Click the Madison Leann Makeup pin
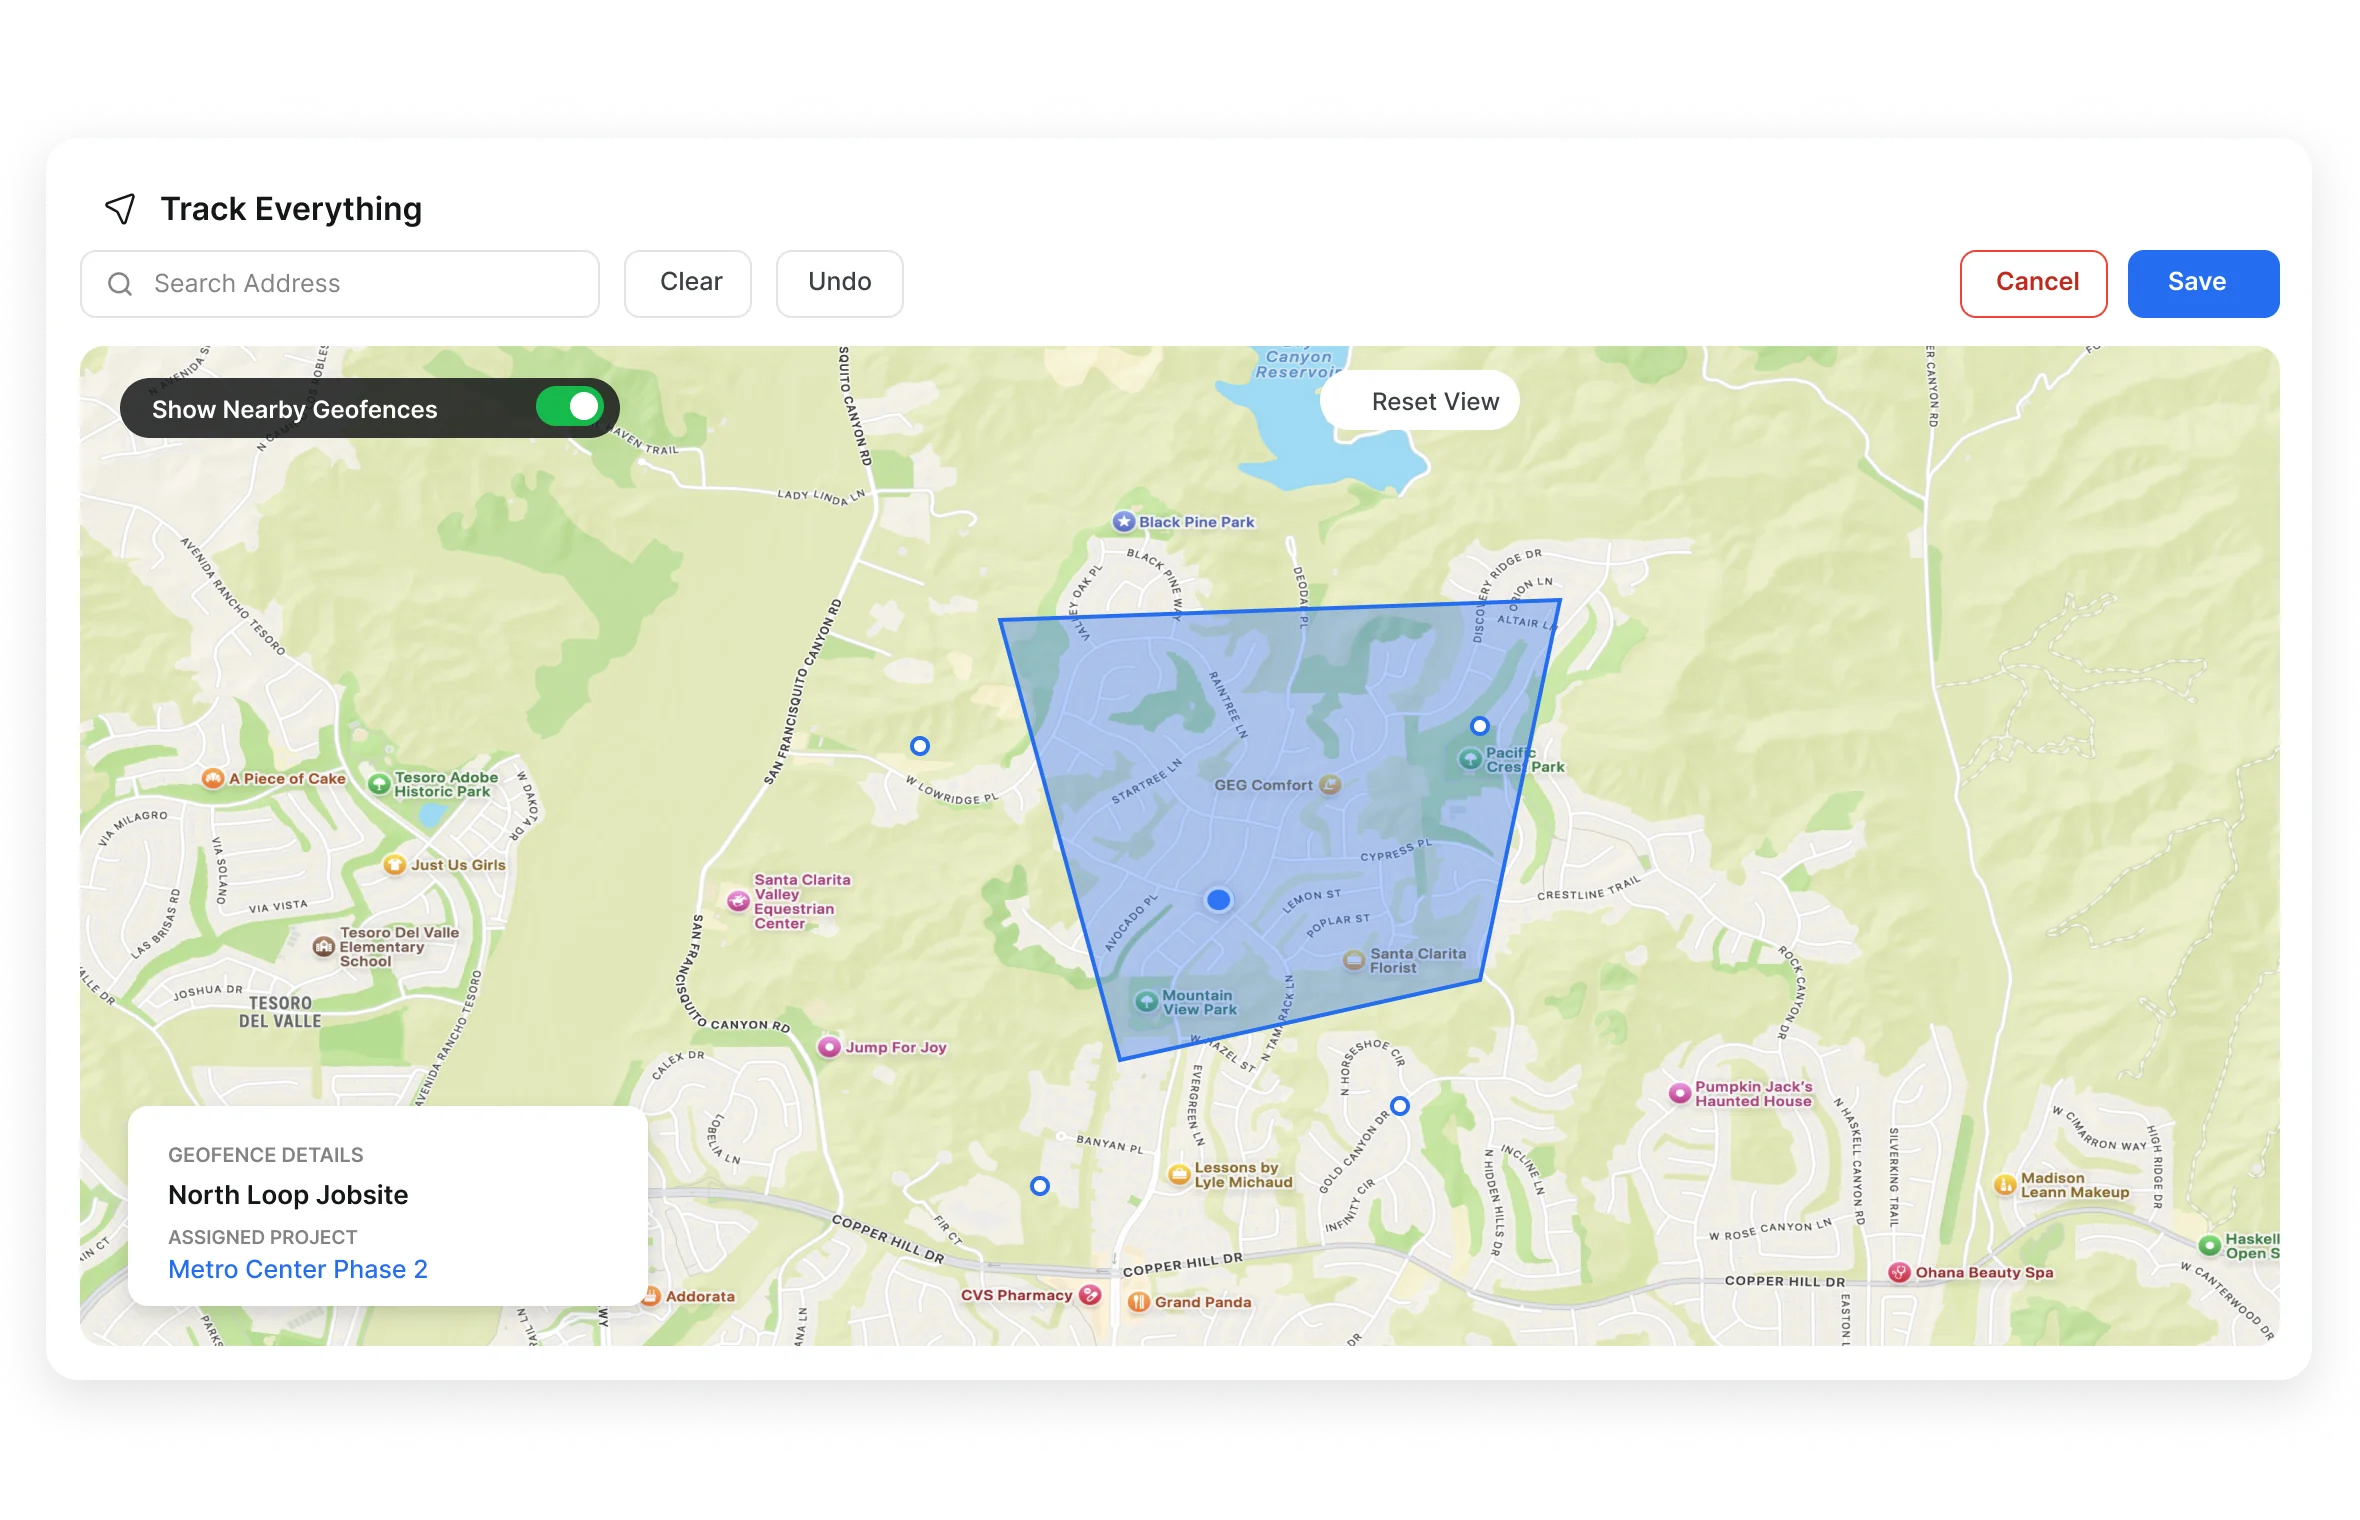The image size is (2360, 1520). pyautogui.click(x=2005, y=1185)
